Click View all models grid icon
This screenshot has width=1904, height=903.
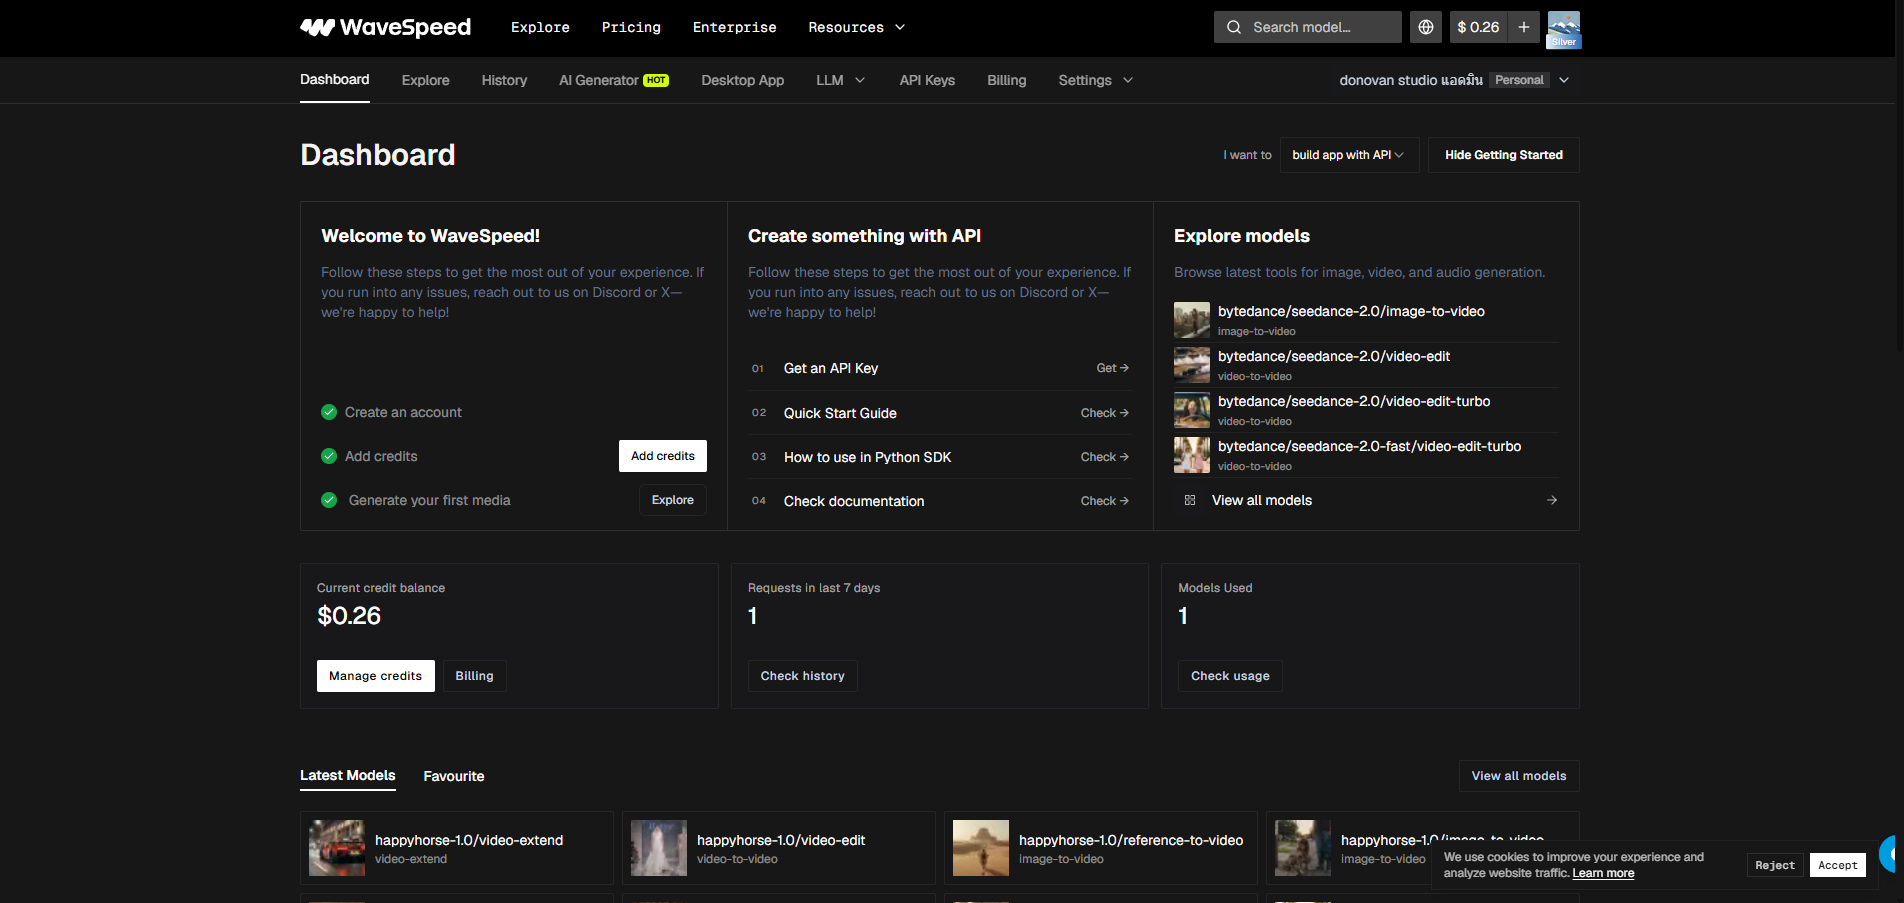pos(1190,500)
